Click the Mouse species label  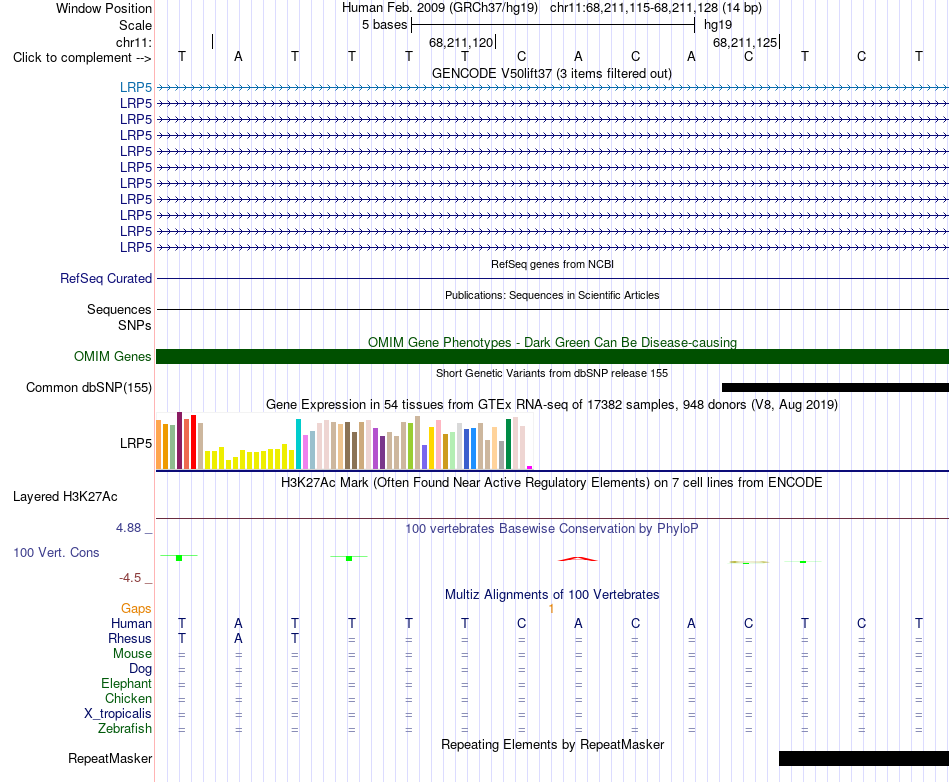click(132, 654)
